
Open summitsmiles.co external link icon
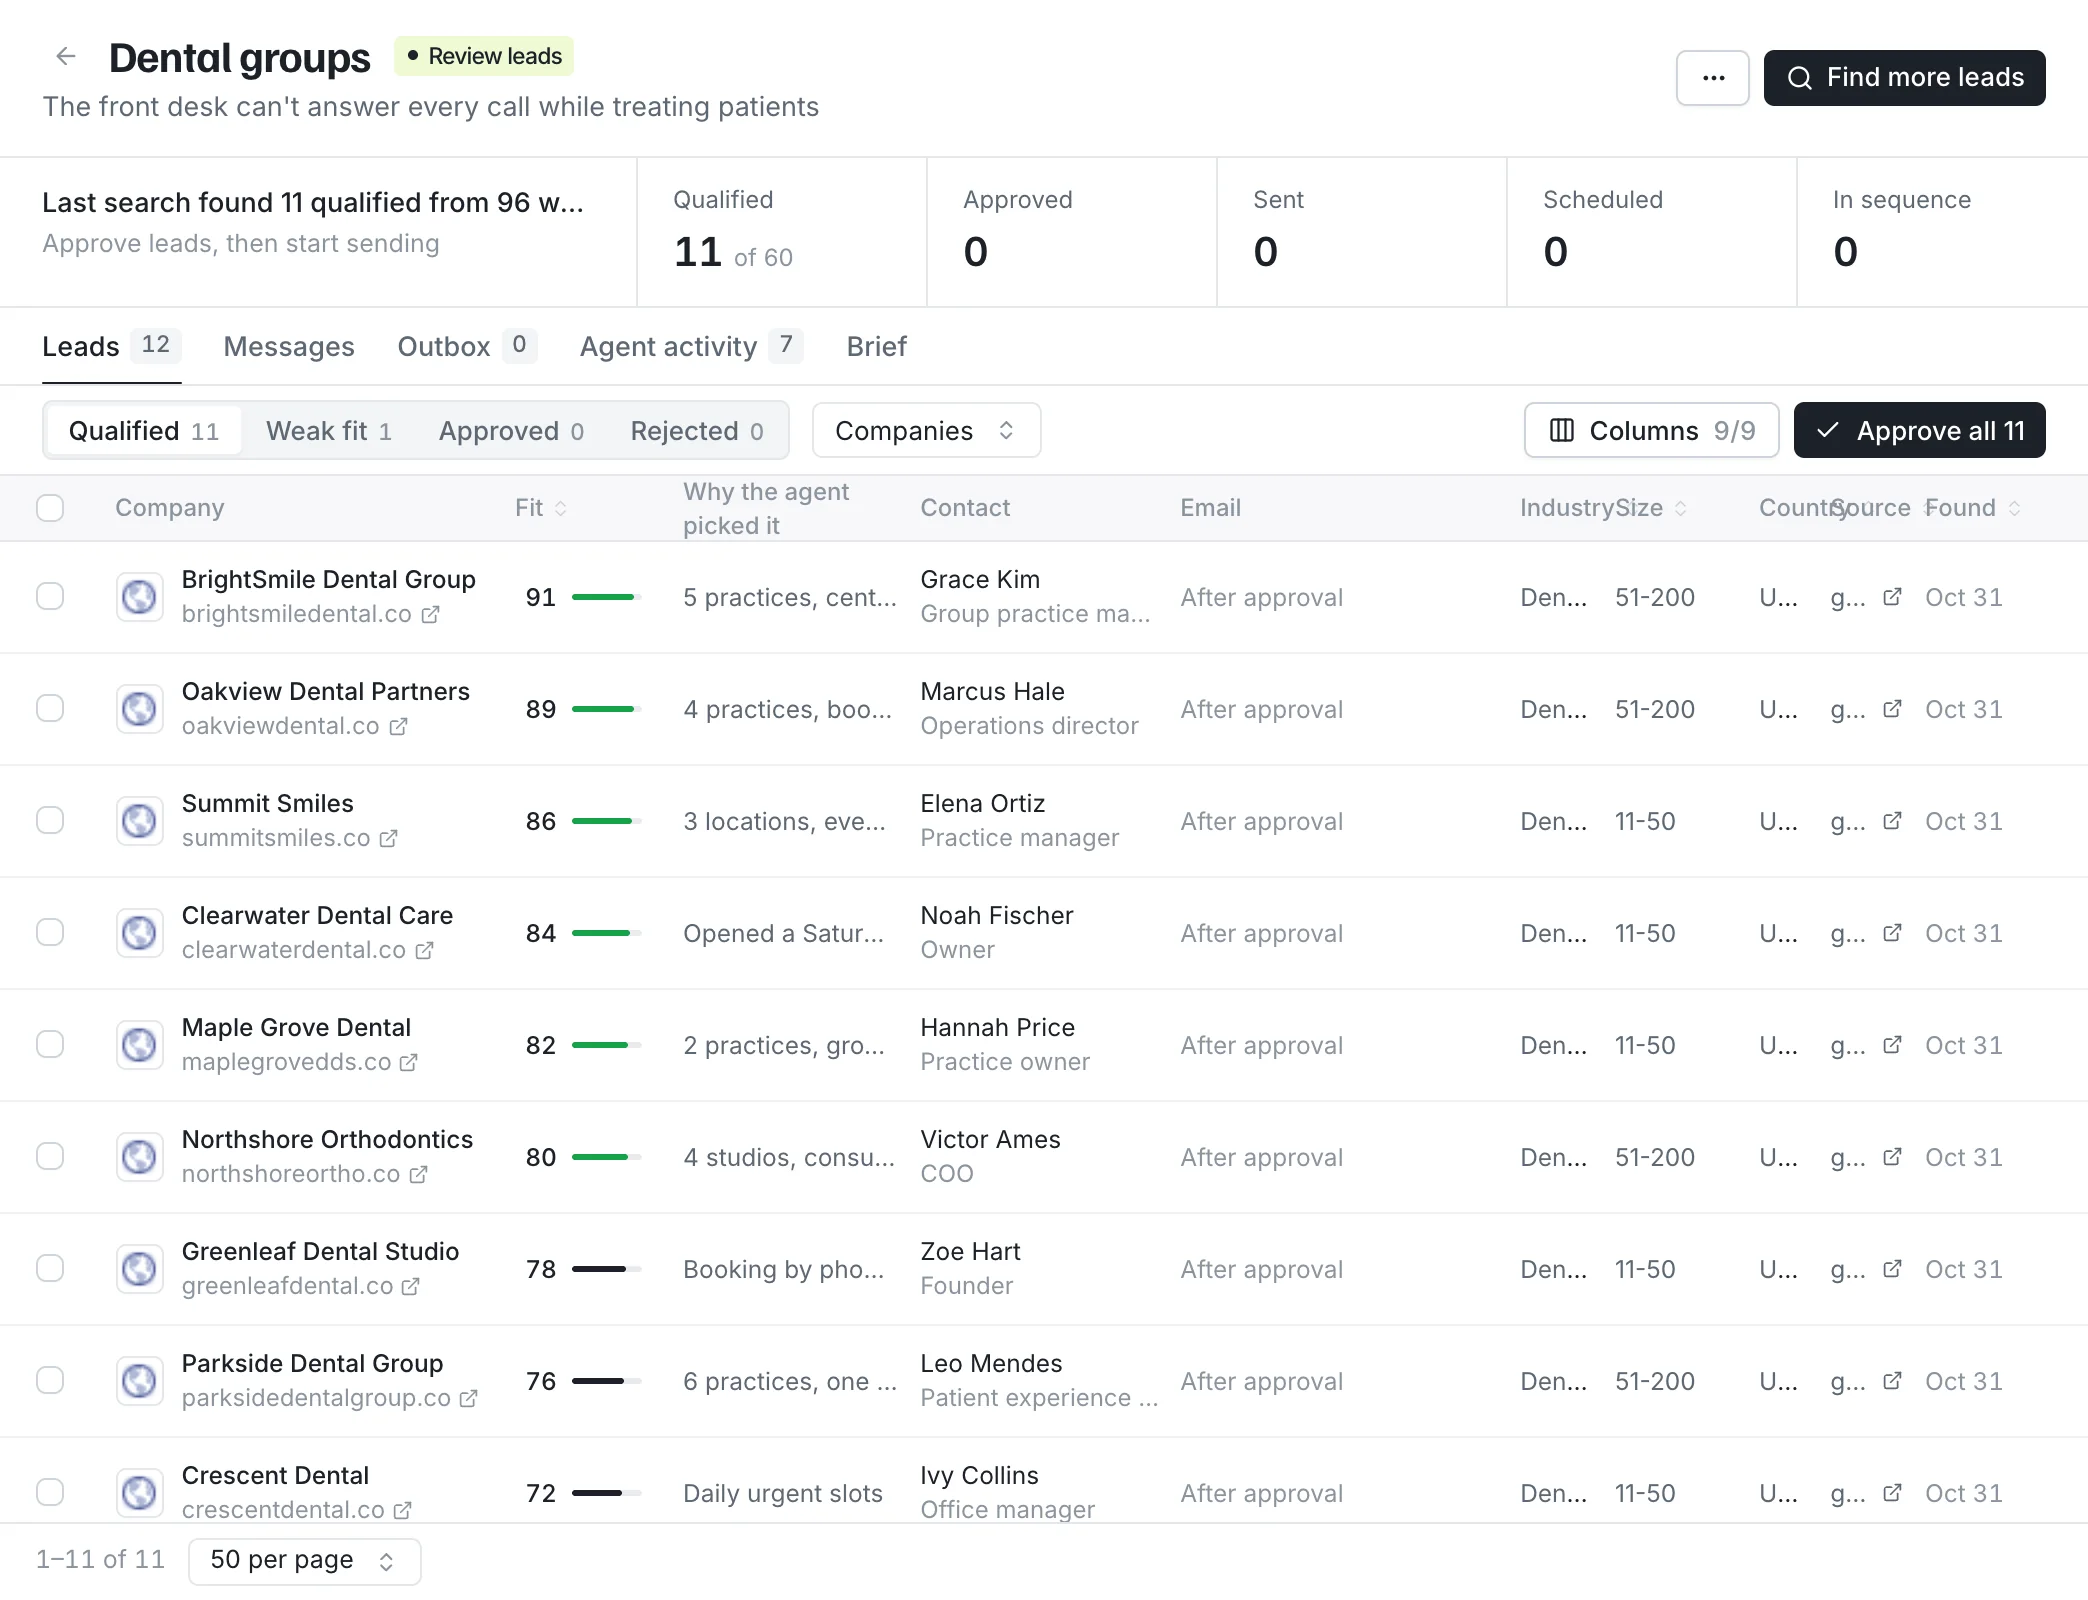(x=388, y=838)
